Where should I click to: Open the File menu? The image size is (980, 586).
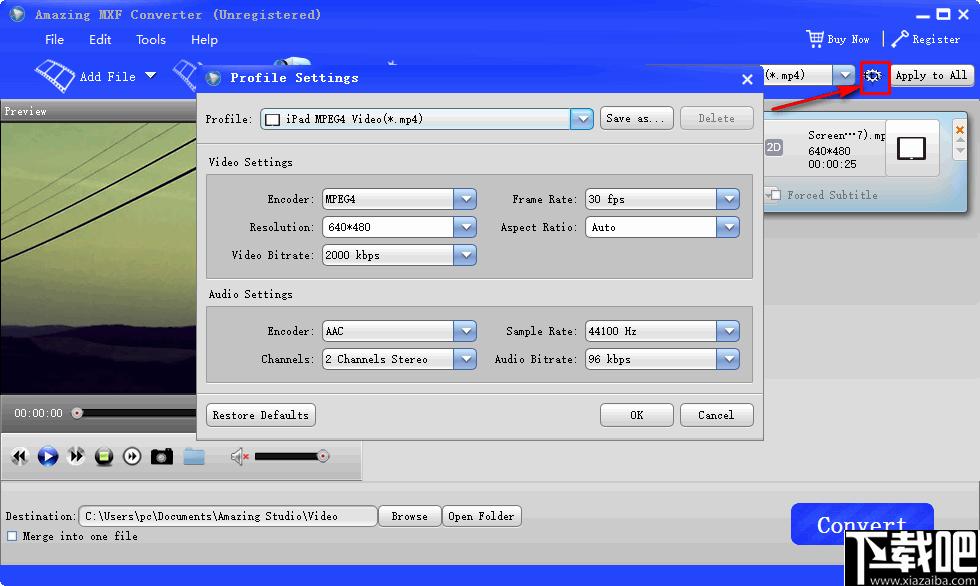(54, 39)
